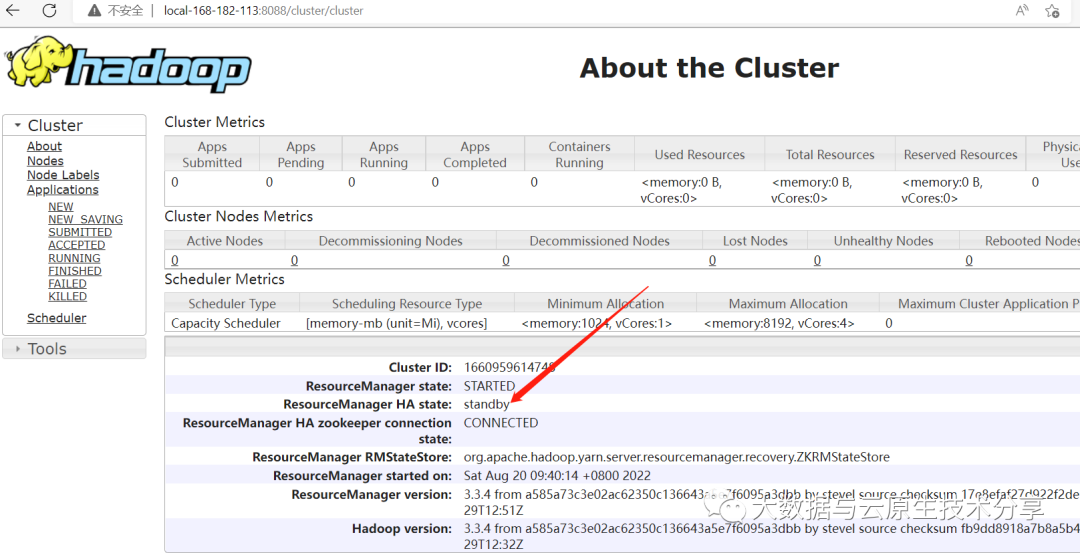
Task: Click the Apps Submitted column header
Action: coord(211,154)
